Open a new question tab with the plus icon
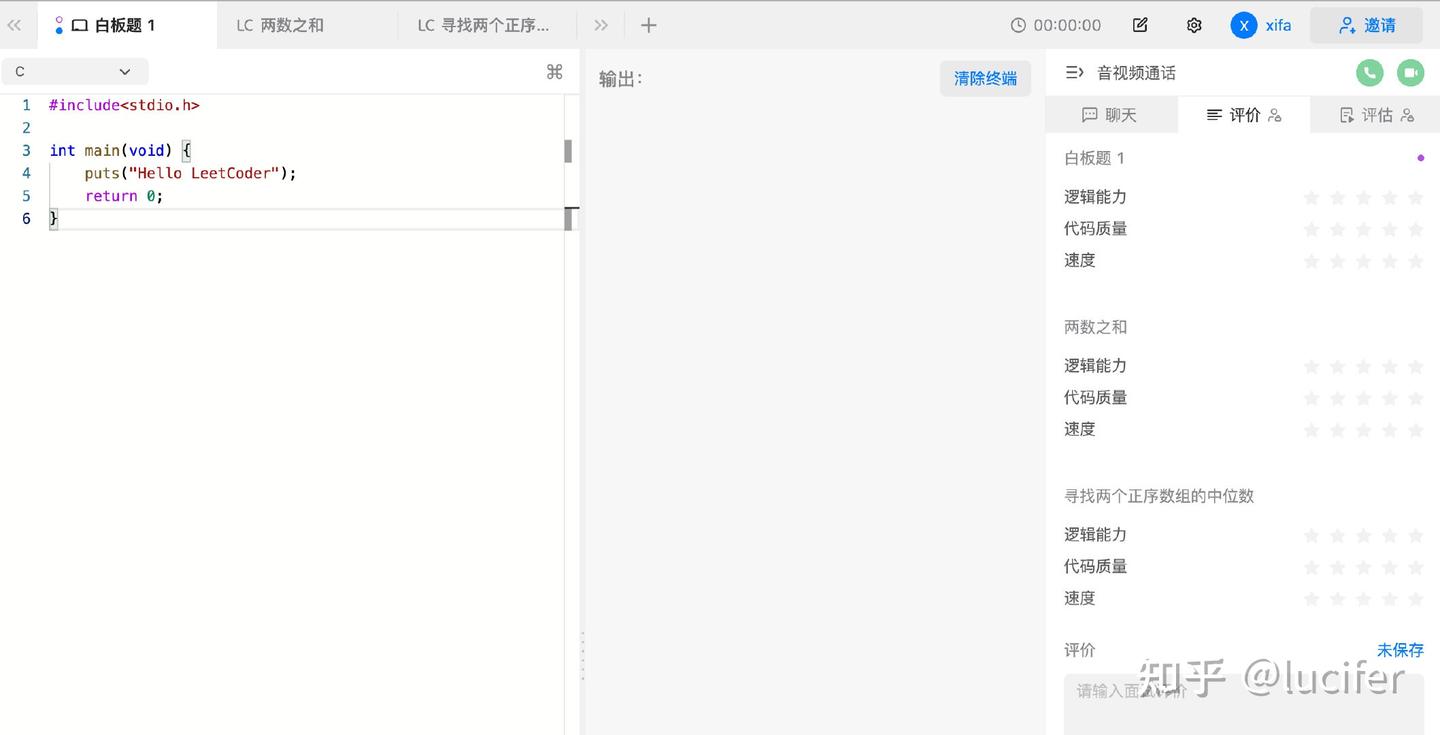This screenshot has height=735, width=1440. pyautogui.click(x=648, y=25)
